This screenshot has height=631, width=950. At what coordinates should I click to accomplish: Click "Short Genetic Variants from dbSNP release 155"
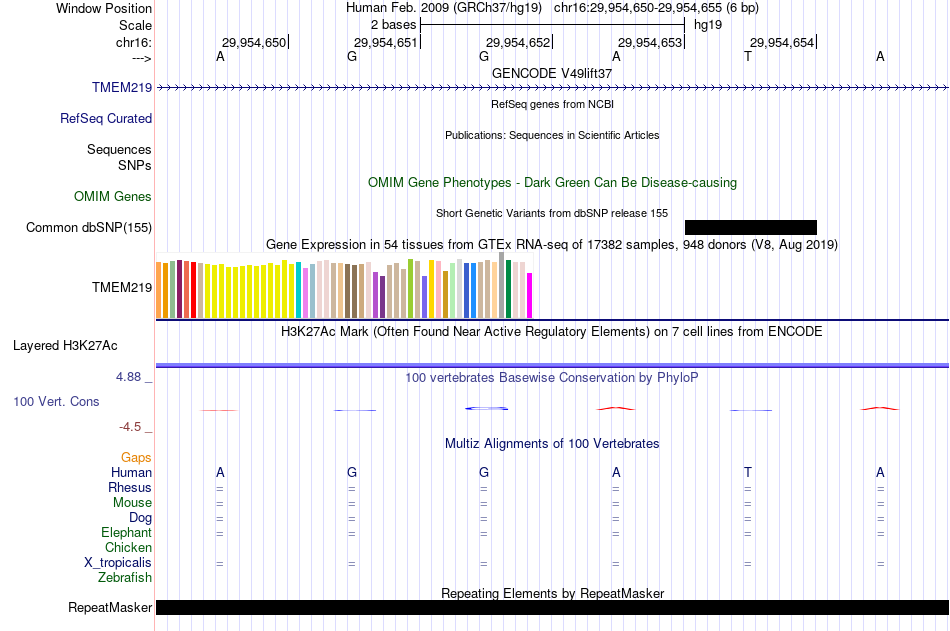point(552,213)
